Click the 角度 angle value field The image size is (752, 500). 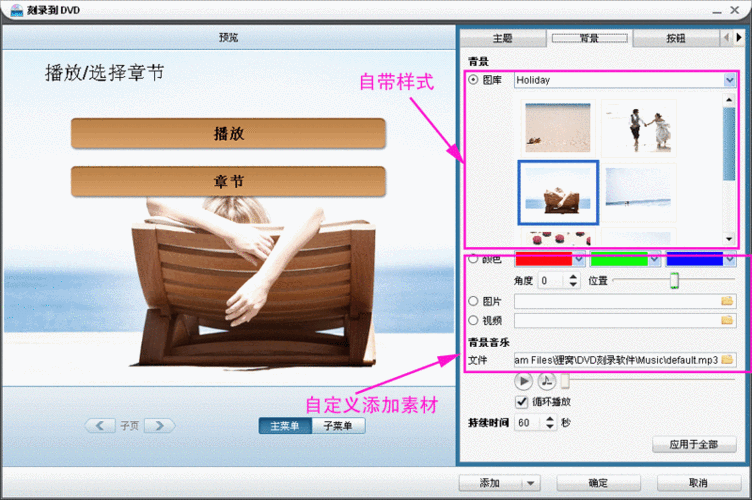tap(553, 280)
